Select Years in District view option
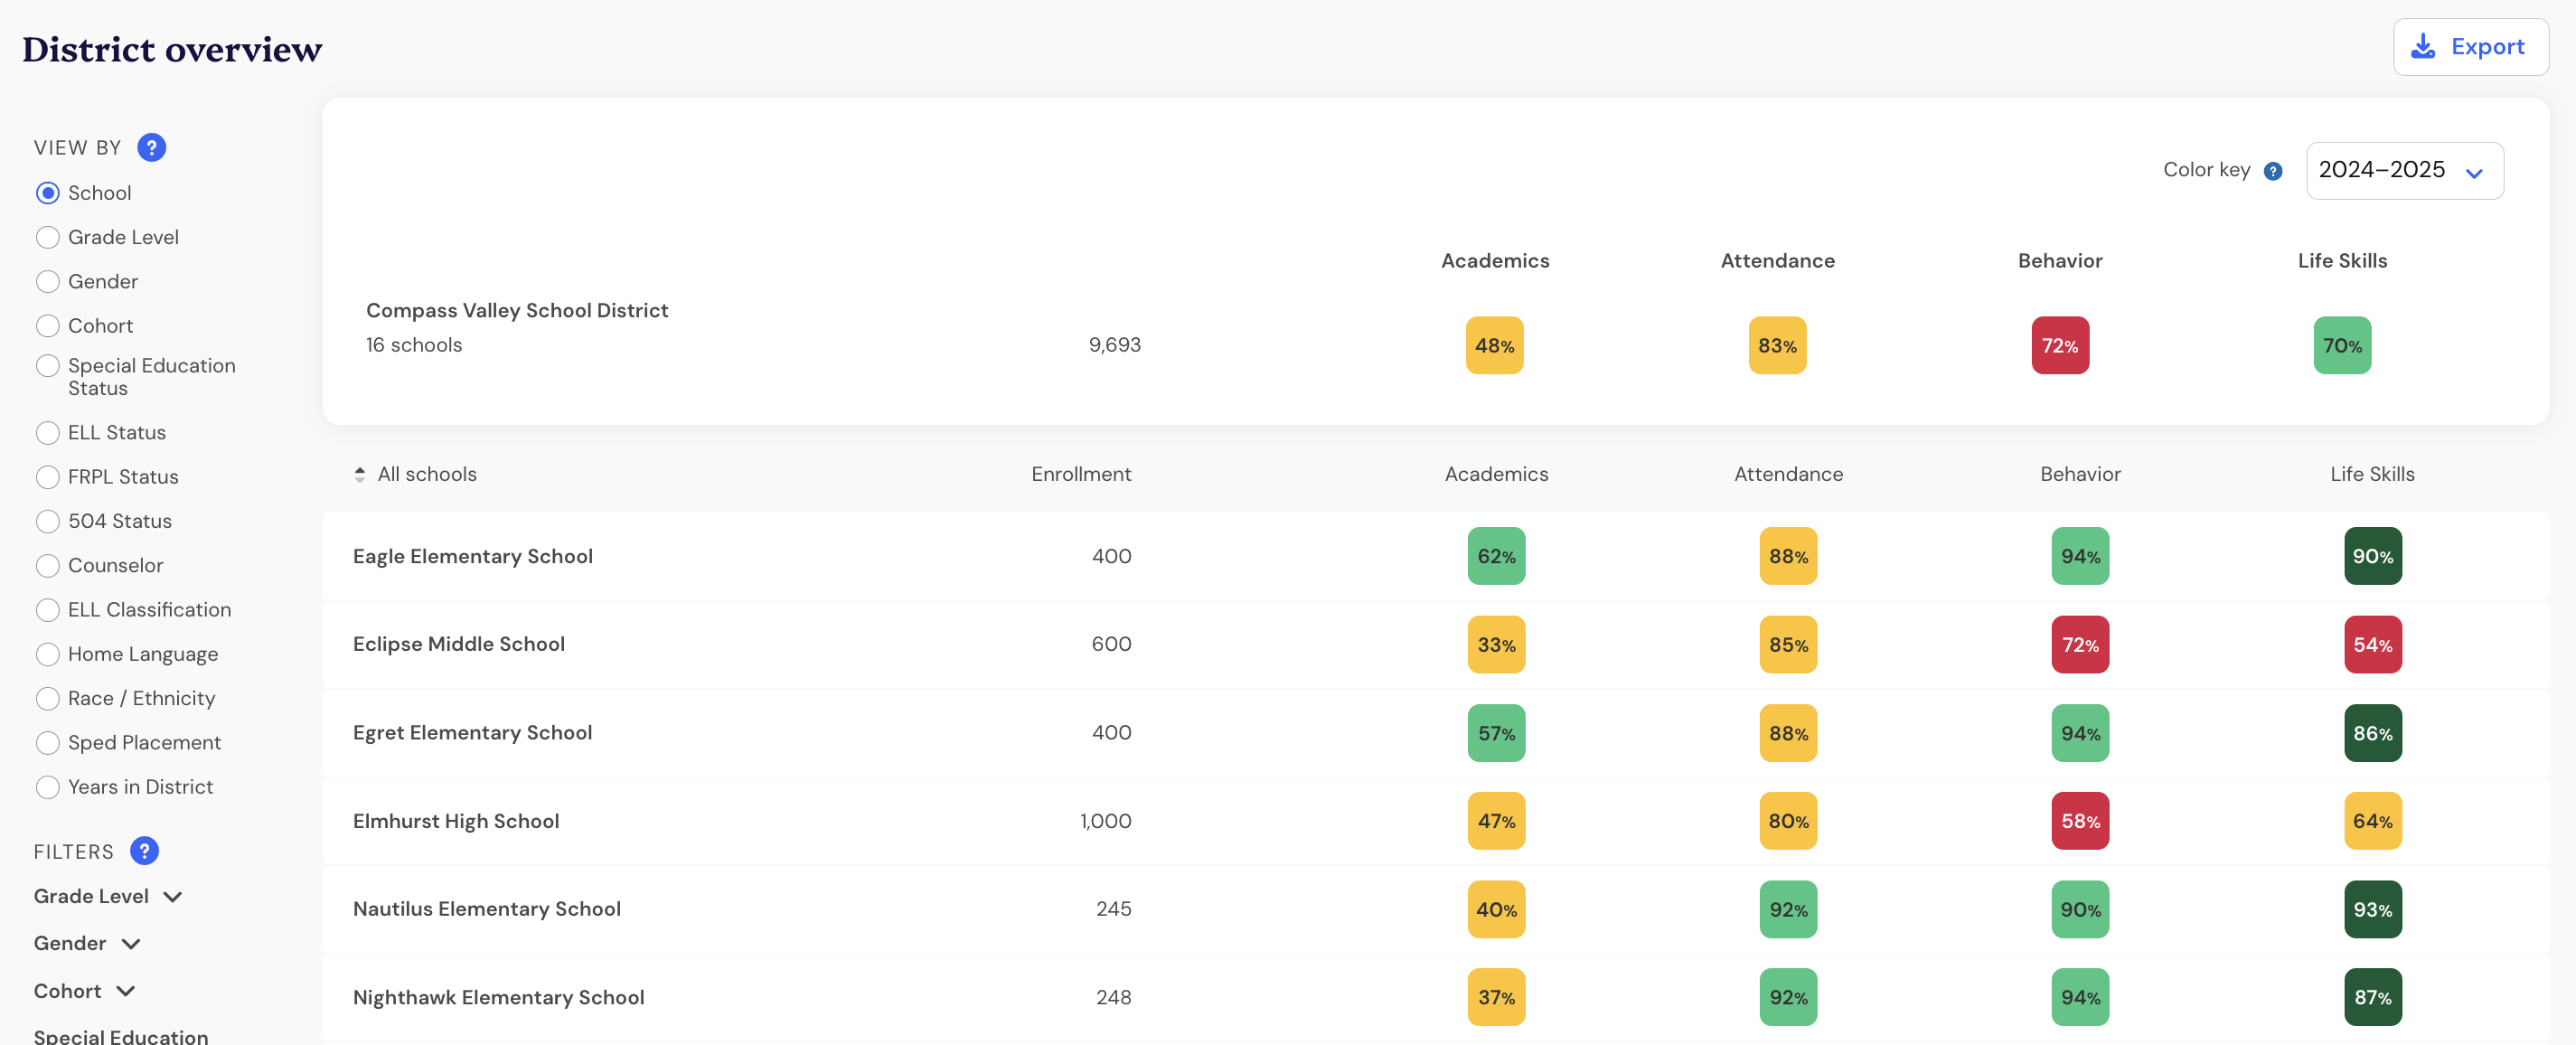This screenshot has height=1045, width=2576. [x=47, y=787]
